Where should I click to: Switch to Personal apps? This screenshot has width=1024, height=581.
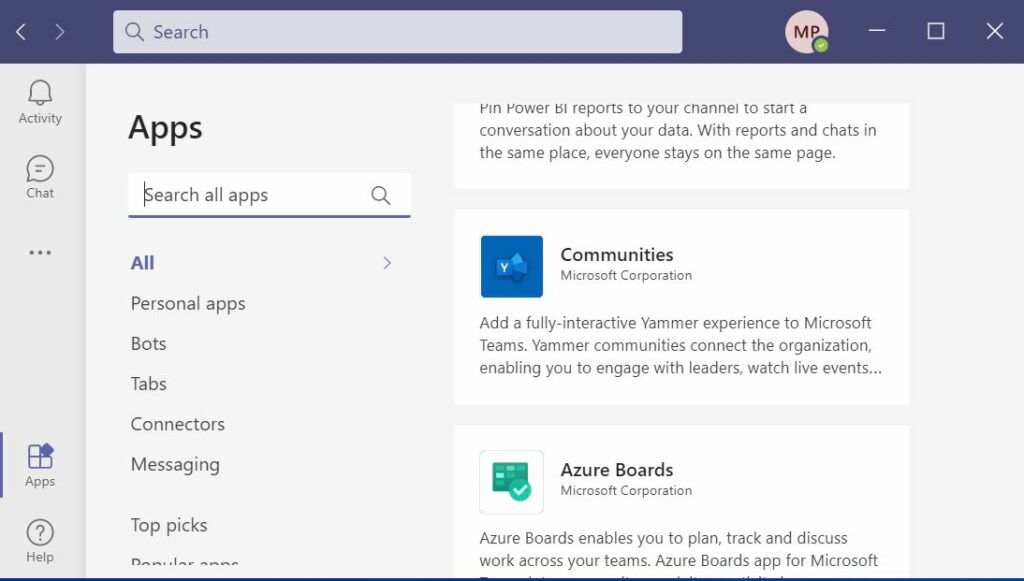(x=187, y=303)
